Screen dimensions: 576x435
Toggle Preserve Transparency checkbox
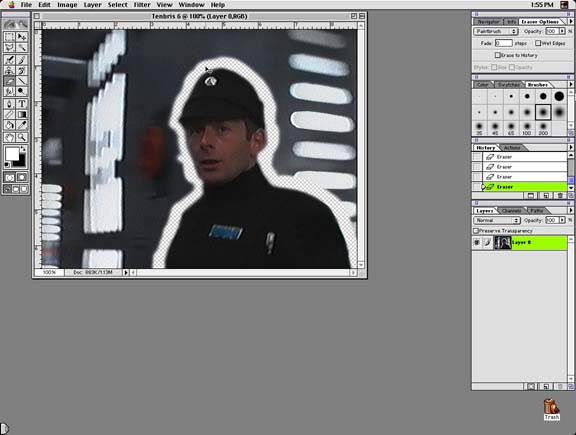pyautogui.click(x=476, y=231)
